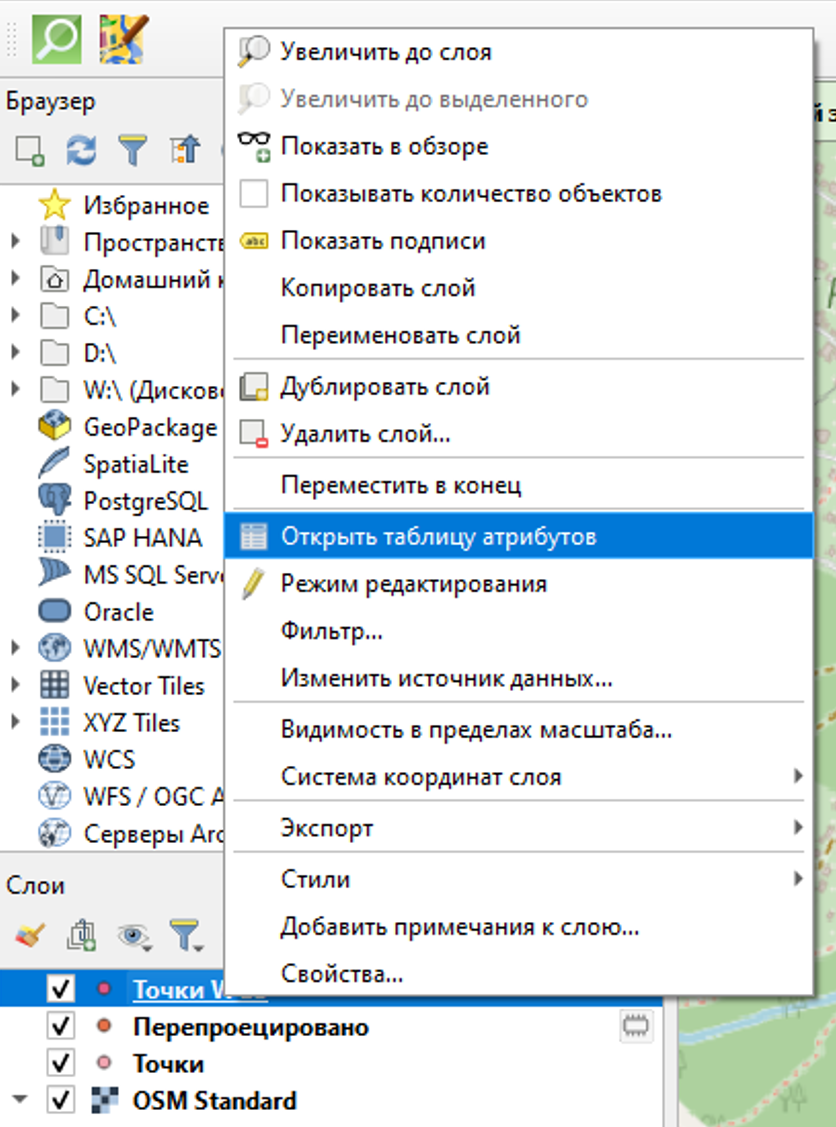The image size is (836, 1127).
Task: Uncheck visibility of Перепроецировано layer
Action: (61, 1027)
